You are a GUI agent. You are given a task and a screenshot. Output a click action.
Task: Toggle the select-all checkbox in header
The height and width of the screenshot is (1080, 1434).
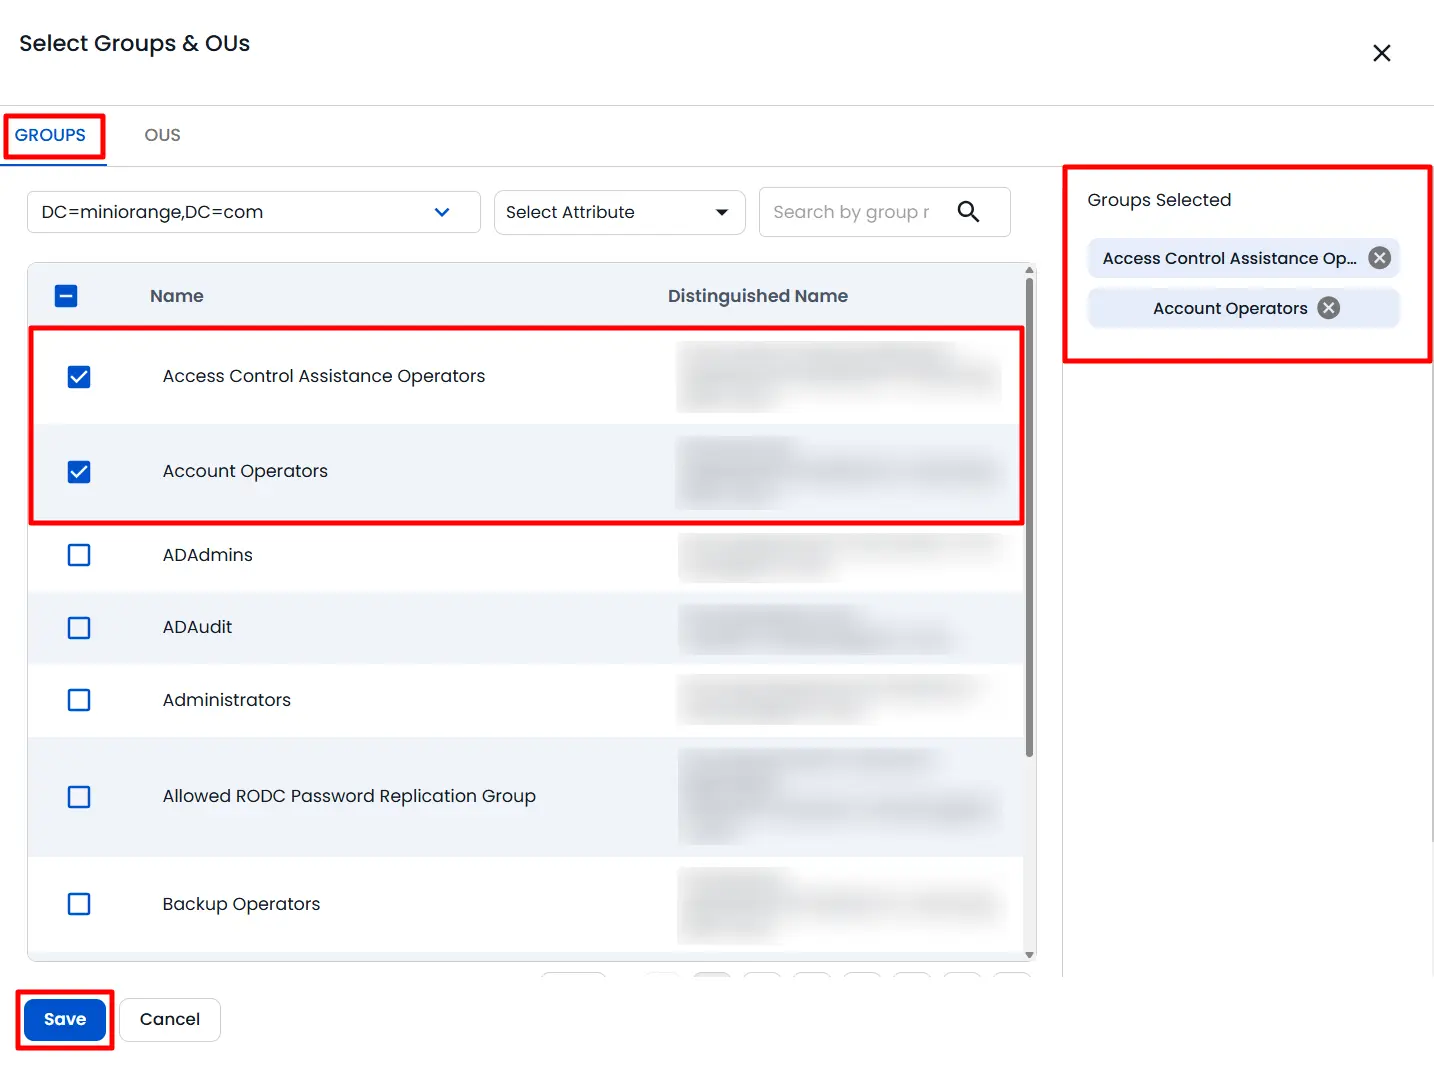point(66,296)
